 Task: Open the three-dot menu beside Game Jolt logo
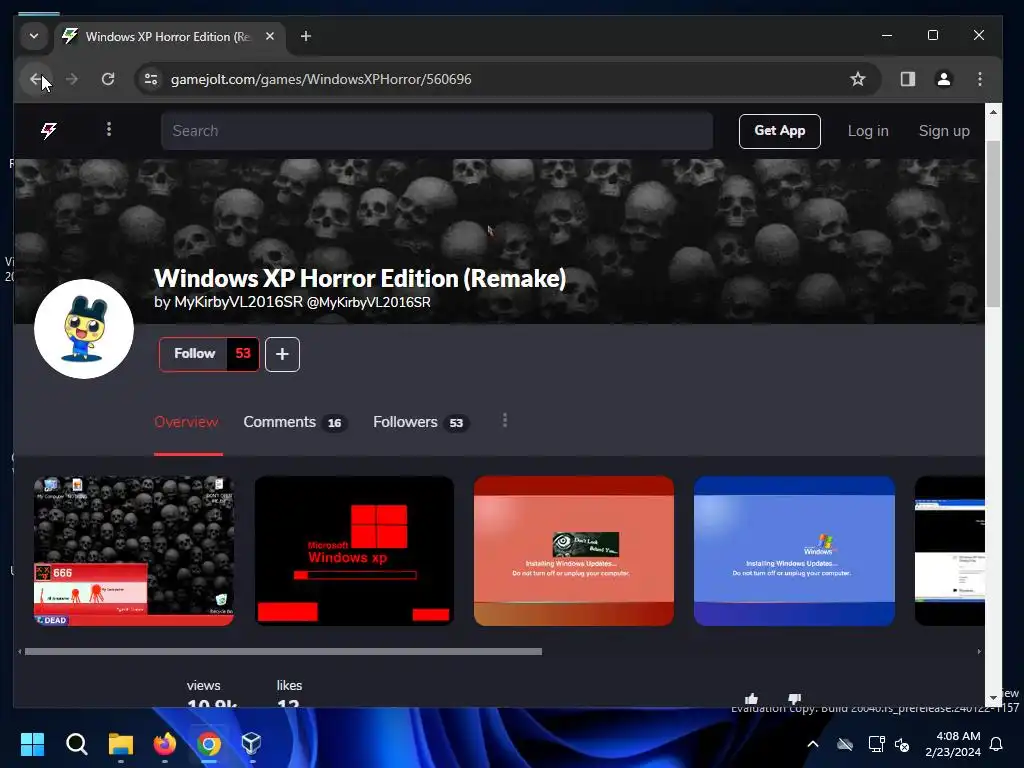tap(109, 129)
